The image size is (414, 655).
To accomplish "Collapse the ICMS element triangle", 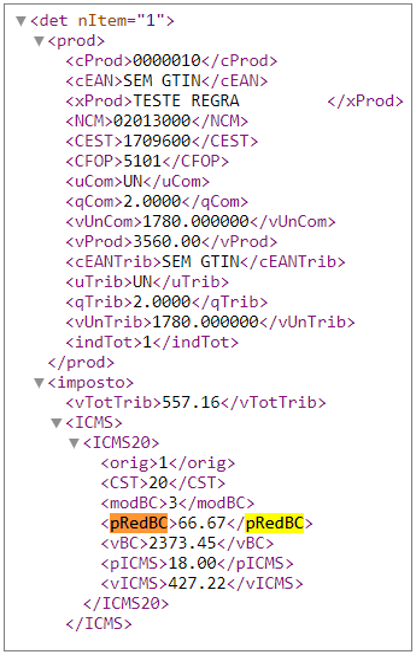I will tap(56, 423).
